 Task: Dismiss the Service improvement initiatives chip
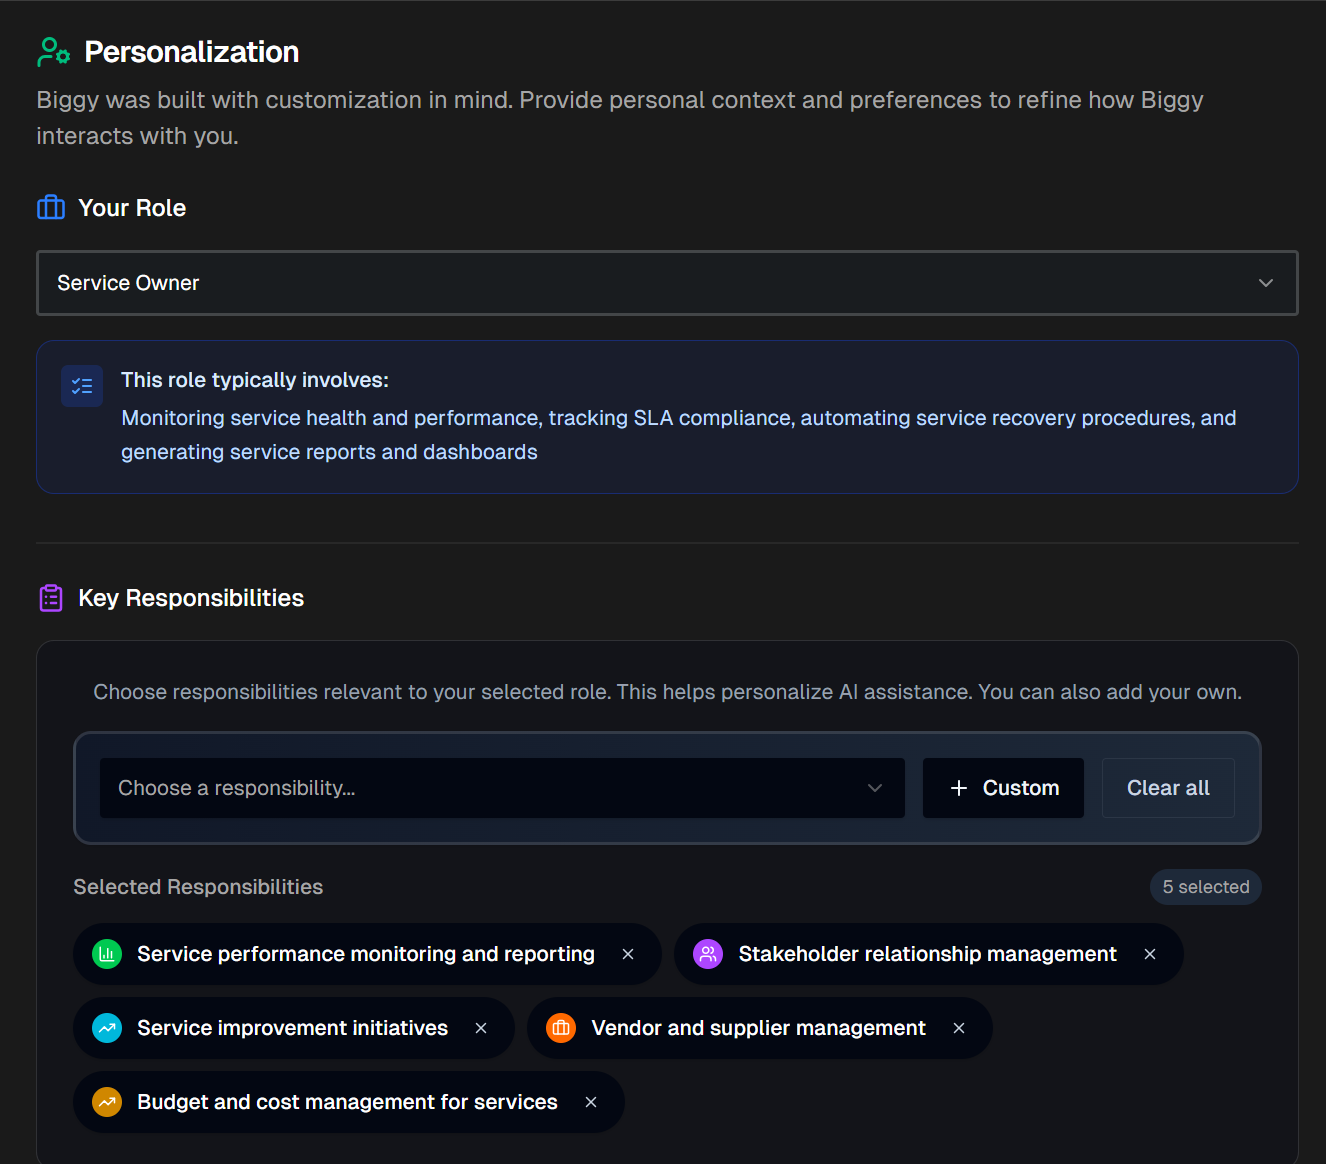click(481, 1027)
